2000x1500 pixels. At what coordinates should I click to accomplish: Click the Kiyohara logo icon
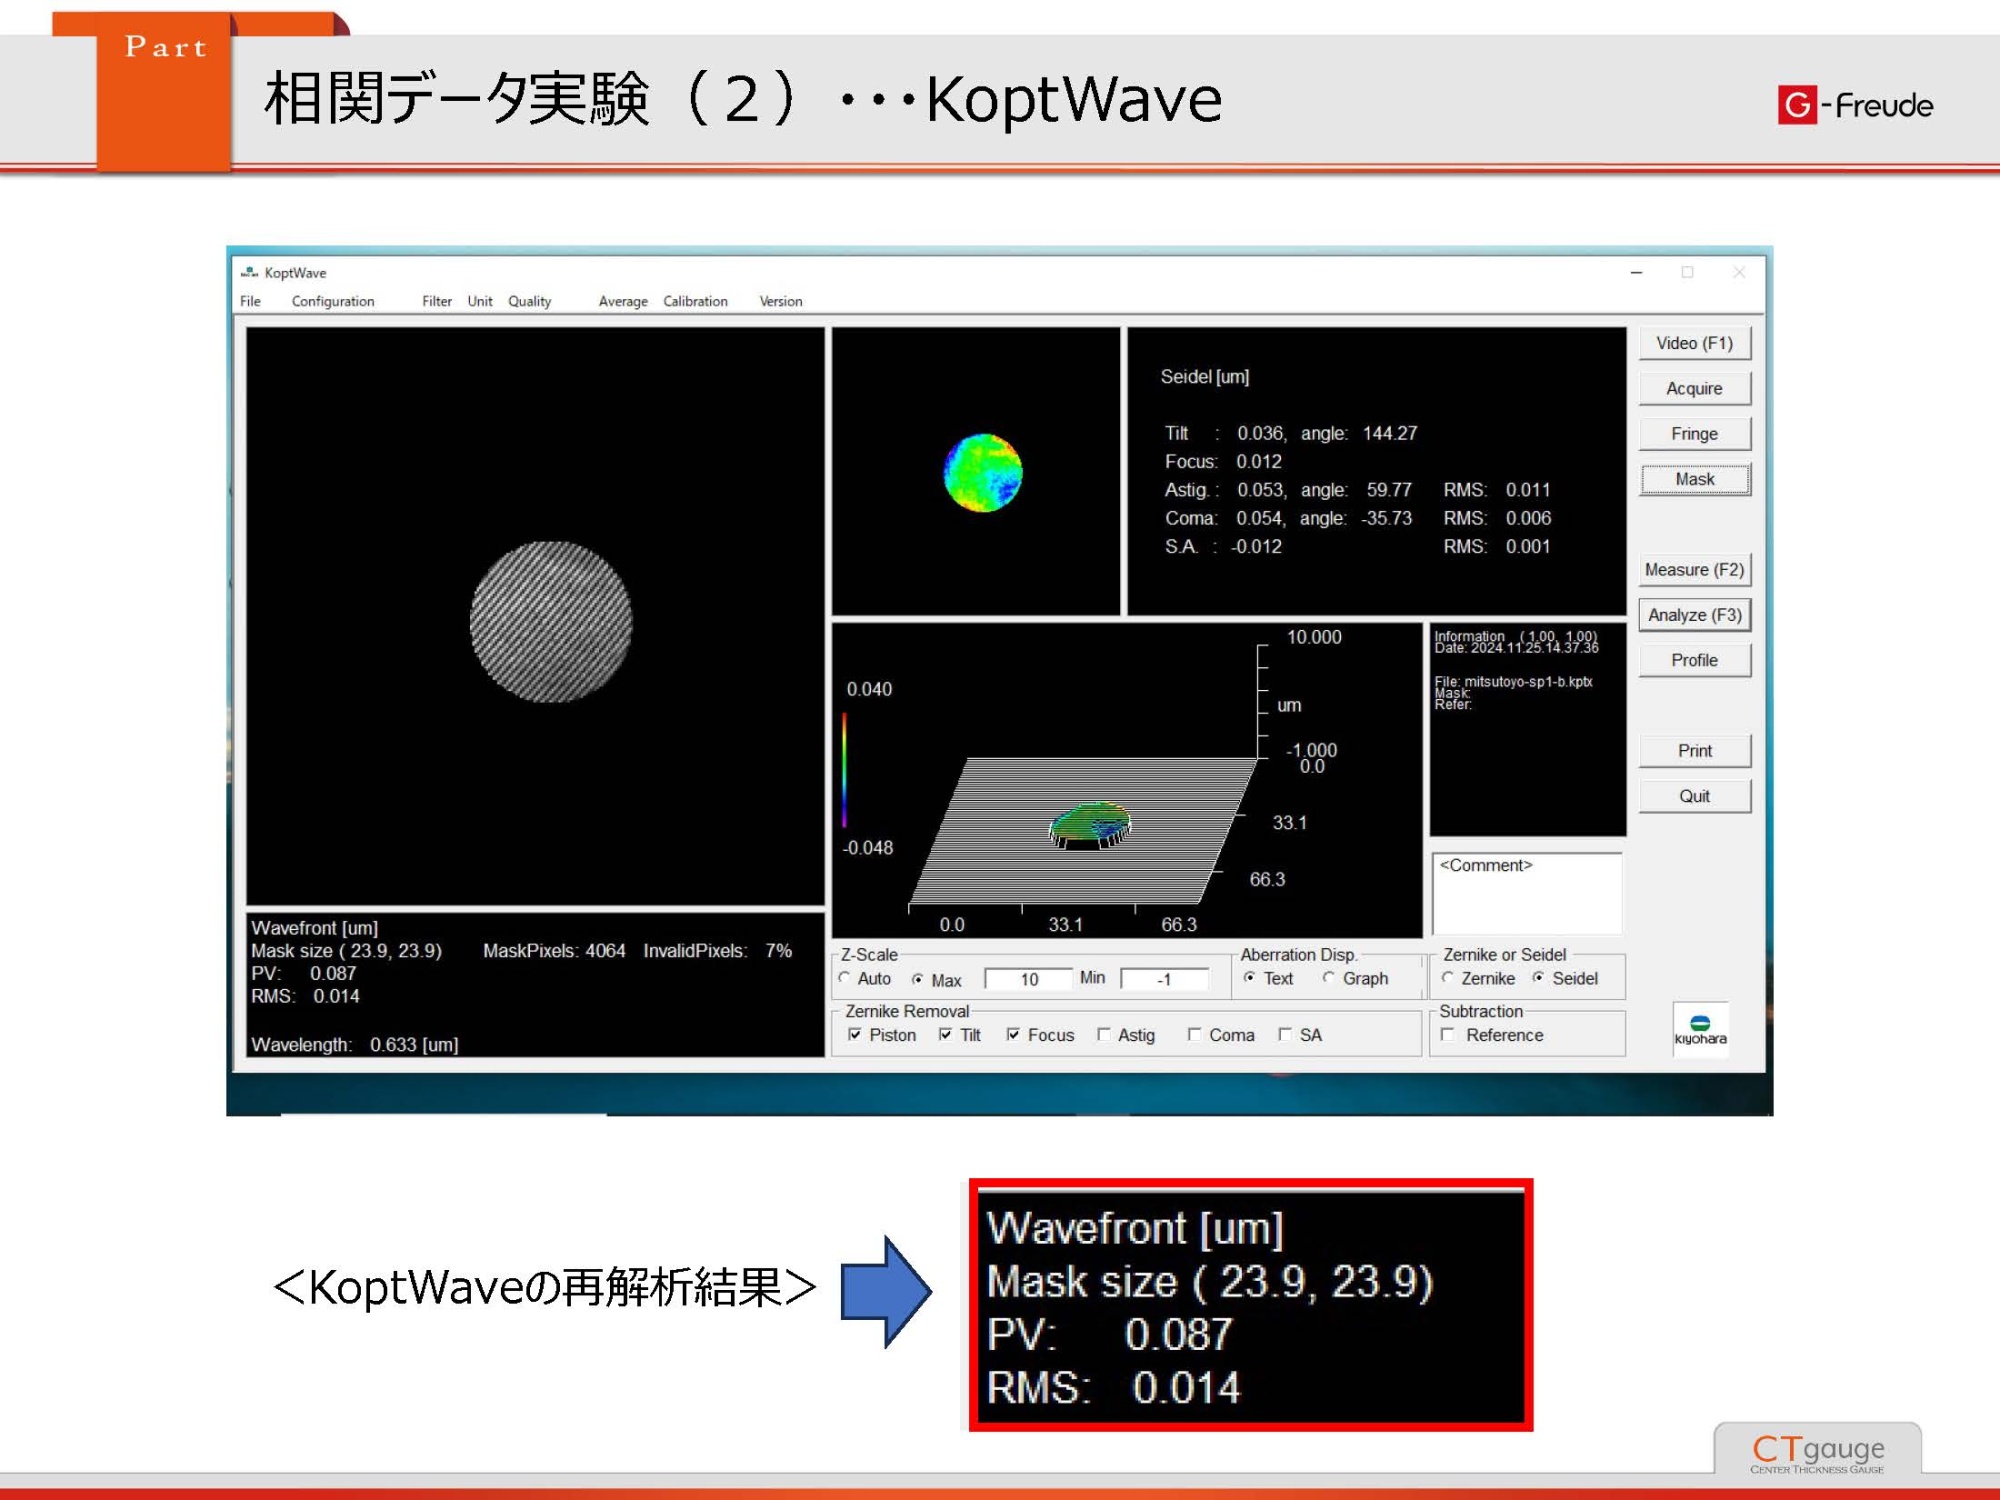click(1700, 1028)
